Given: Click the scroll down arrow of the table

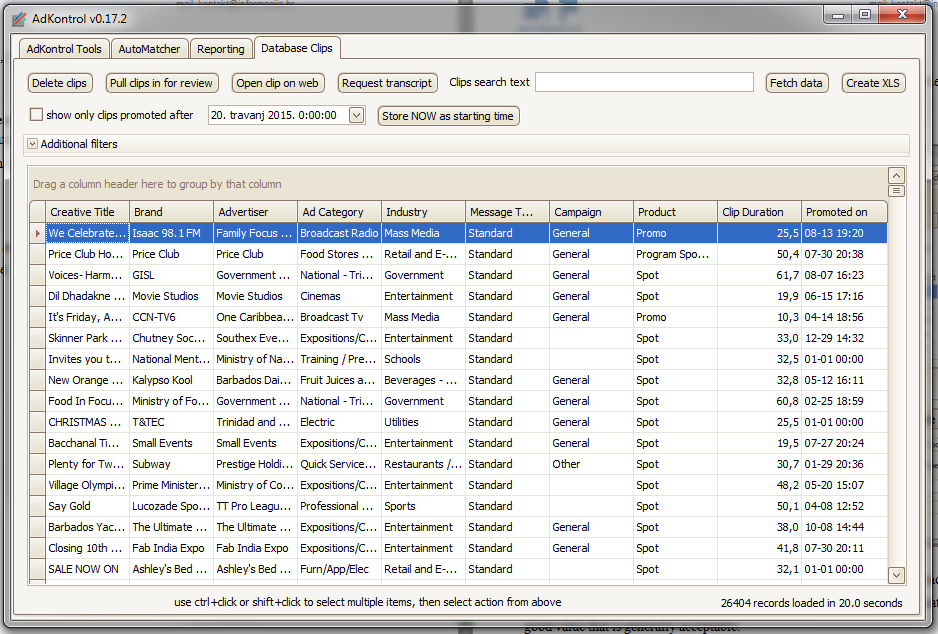Looking at the screenshot, I should 896,575.
